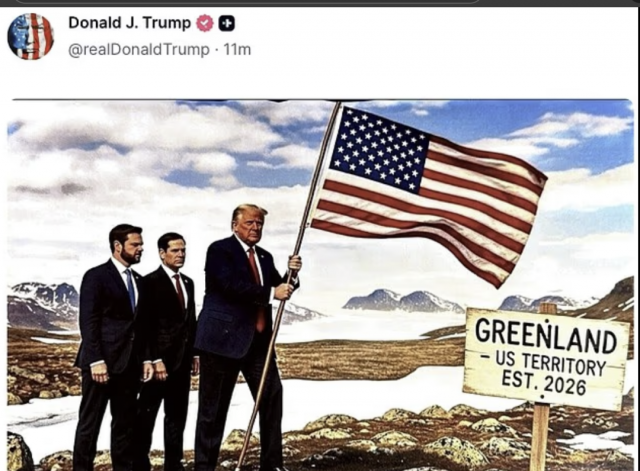Viewport: 640px width, 471px height.
Task: Select the man gripping the flagpole
Action: coord(246,335)
